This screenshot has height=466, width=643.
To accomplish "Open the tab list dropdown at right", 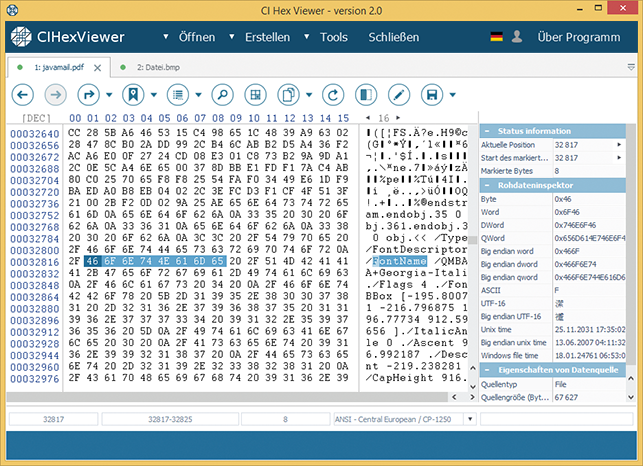I will click(631, 67).
